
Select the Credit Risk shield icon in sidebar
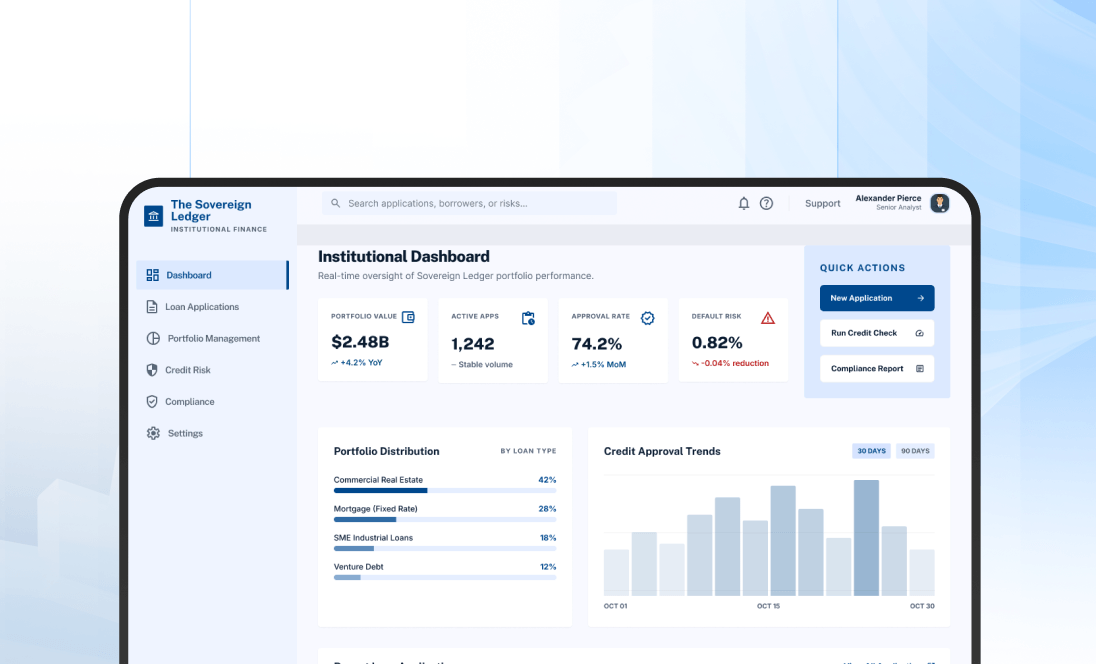tap(153, 370)
